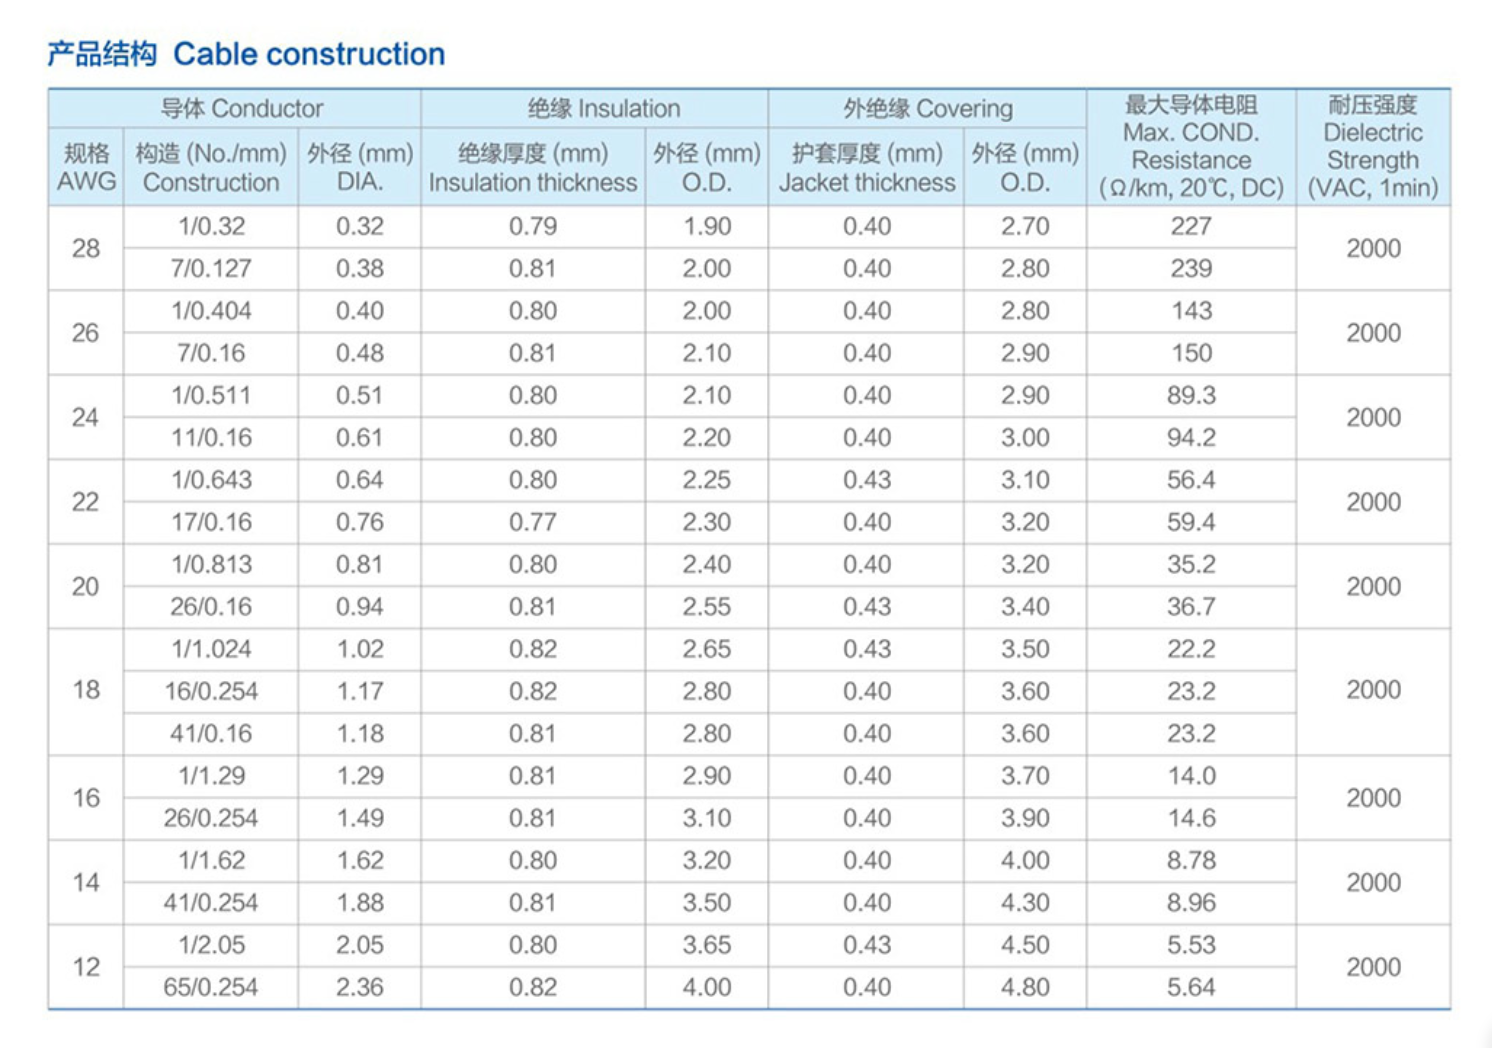This screenshot has width=1492, height=1048.
Task: Click the 89.3 resistance value
Action: point(1190,396)
